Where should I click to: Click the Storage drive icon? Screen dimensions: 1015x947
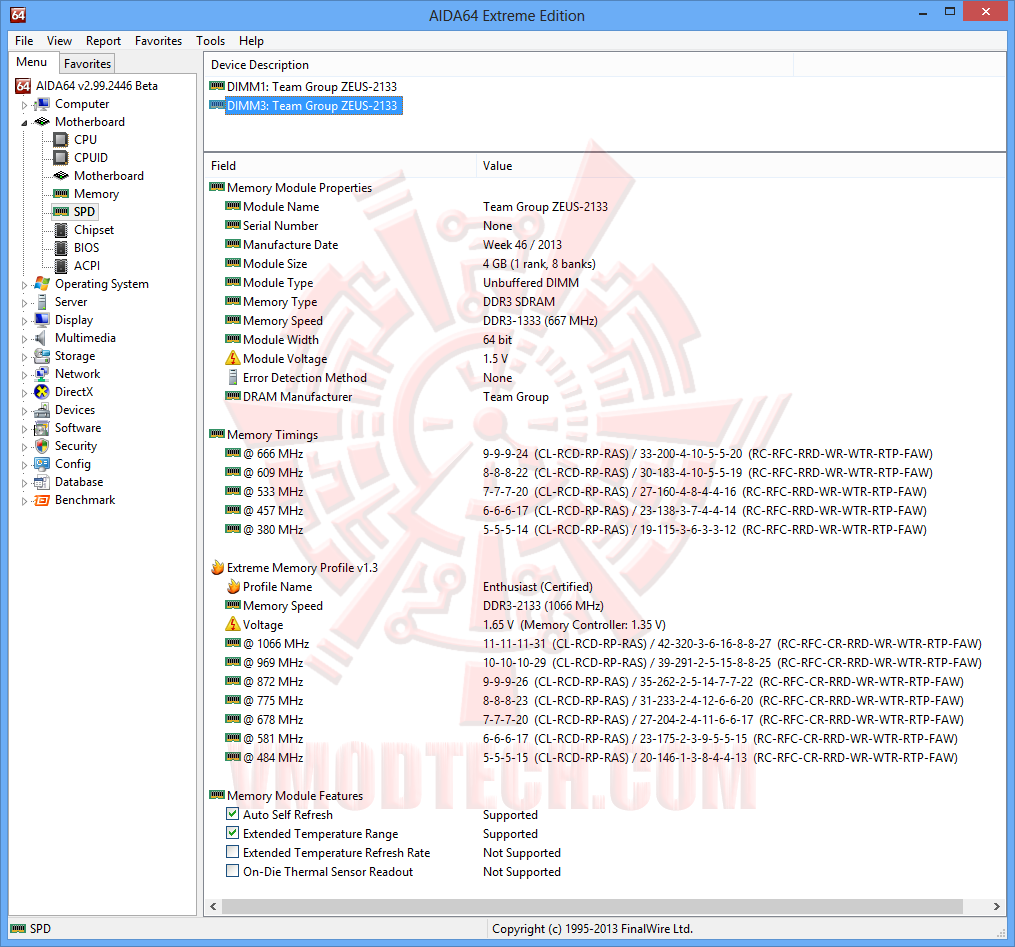click(42, 356)
